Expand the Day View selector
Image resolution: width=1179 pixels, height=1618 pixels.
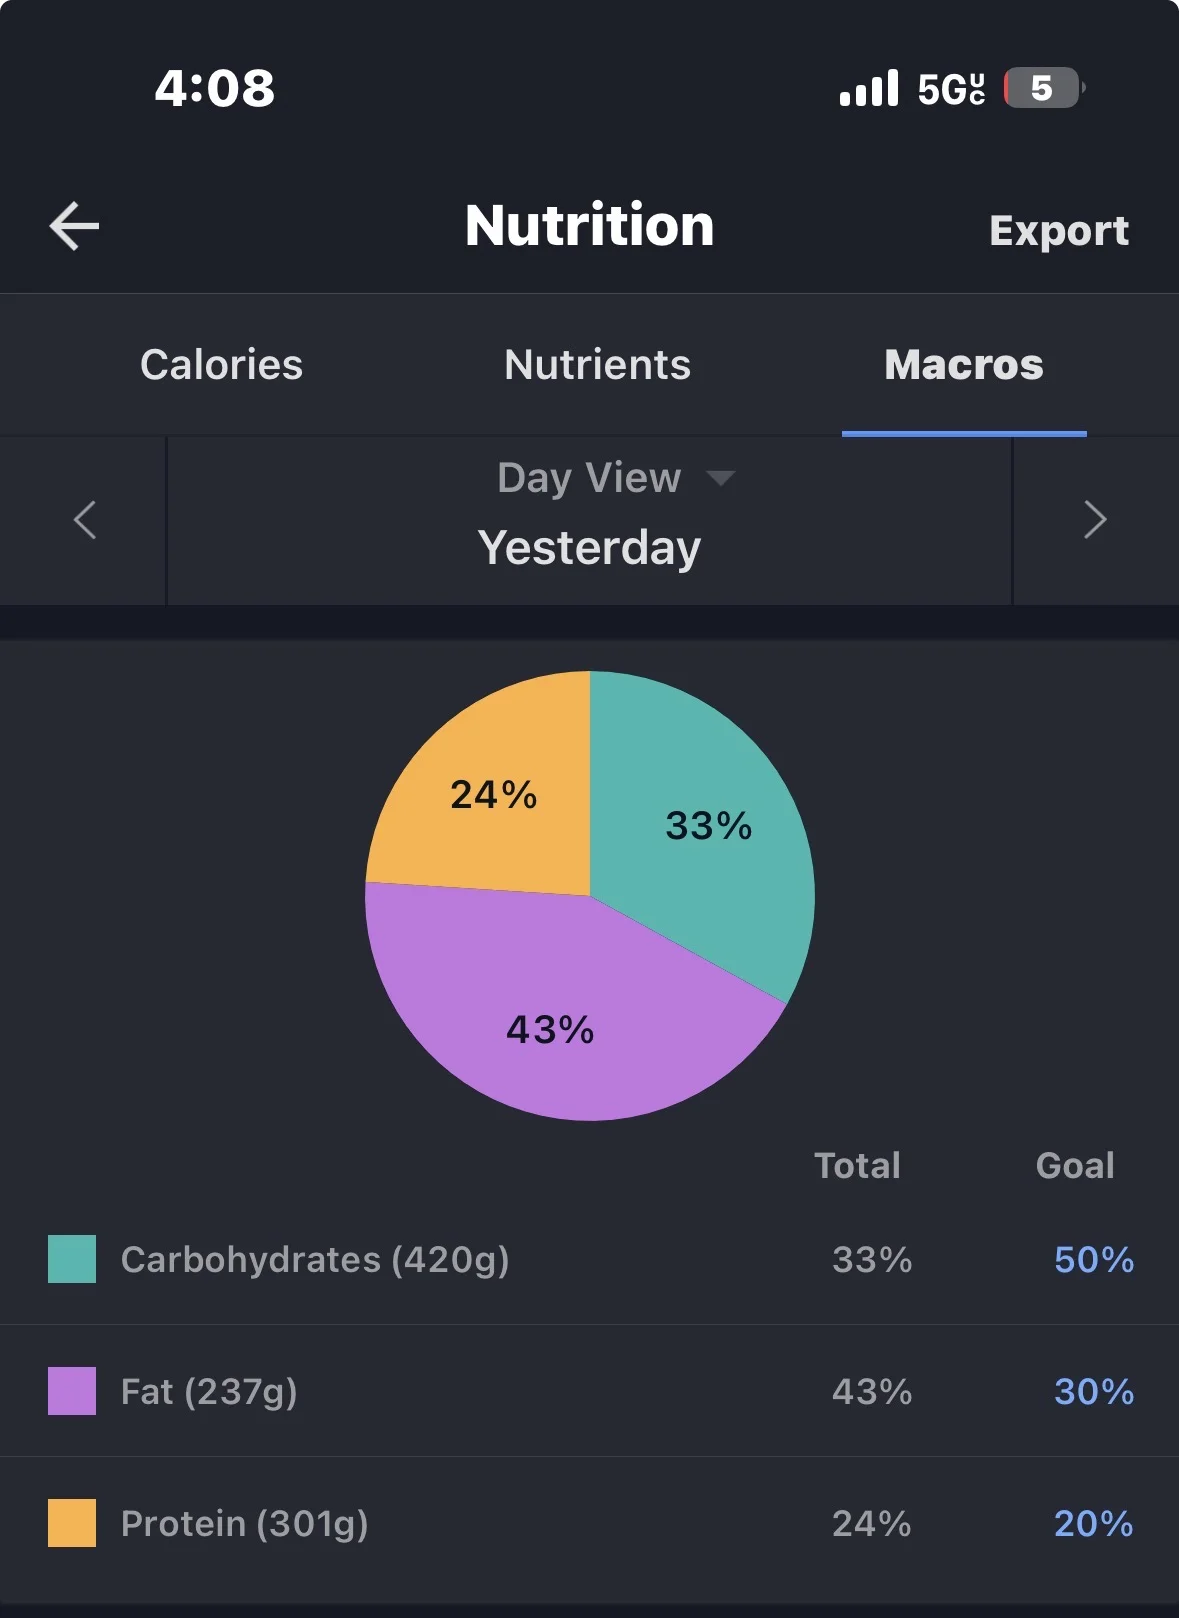(x=589, y=478)
